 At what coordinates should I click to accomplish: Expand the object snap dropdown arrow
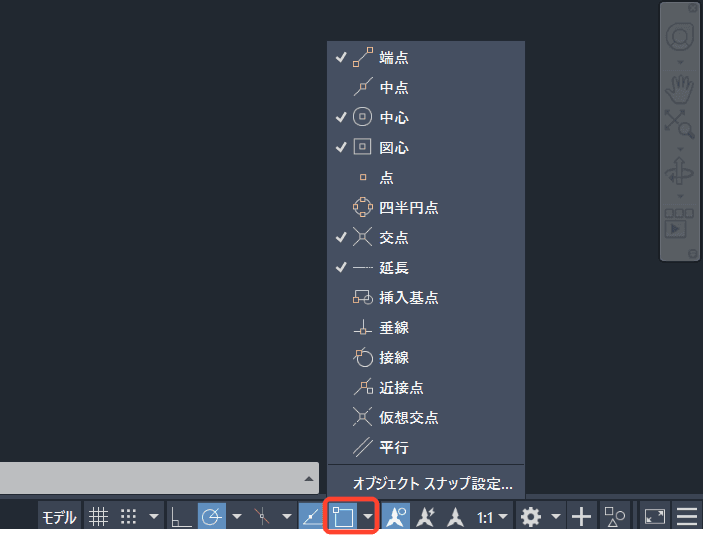point(368,517)
